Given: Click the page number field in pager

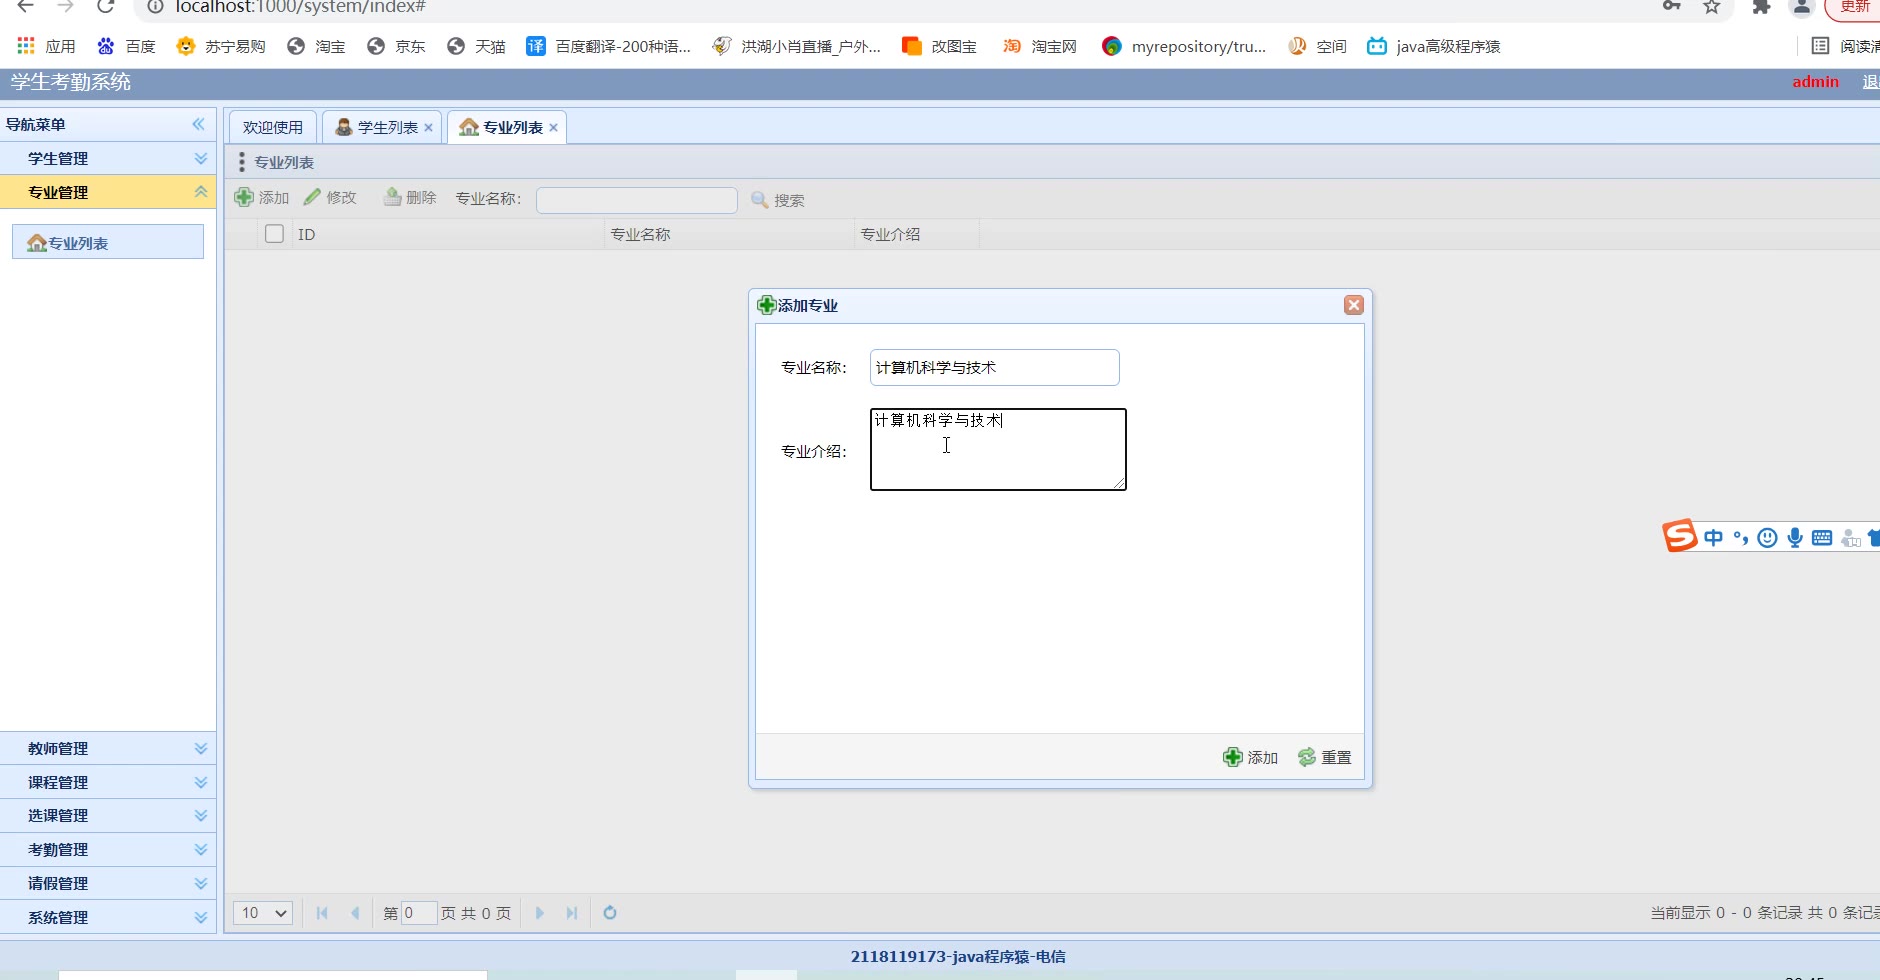Looking at the screenshot, I should click(419, 913).
